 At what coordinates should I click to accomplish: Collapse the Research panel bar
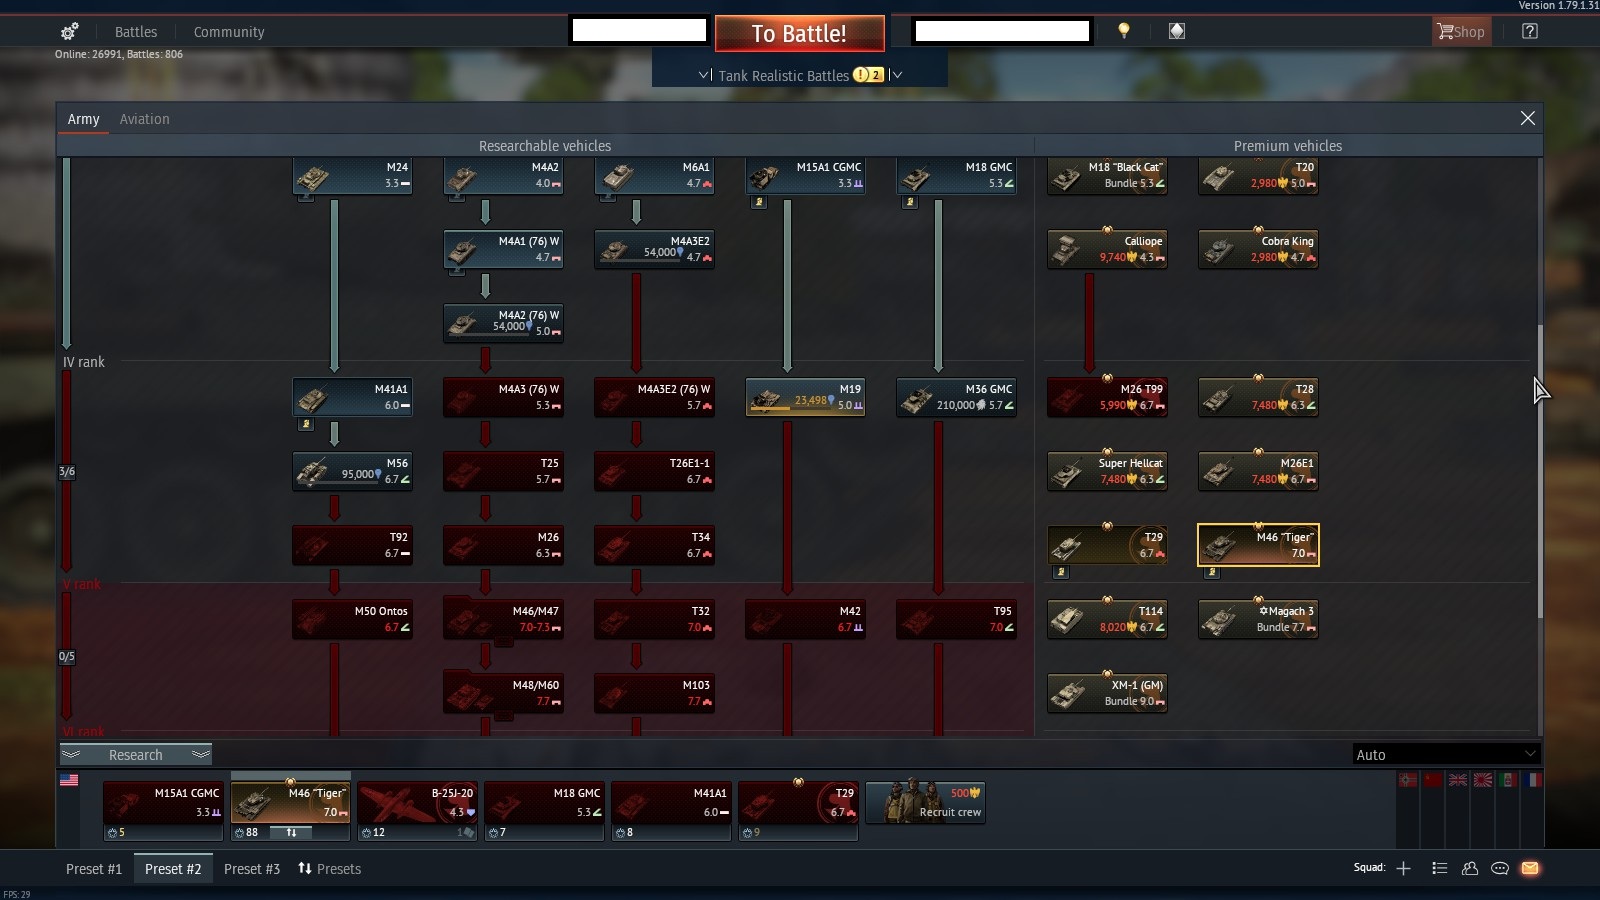[x=136, y=755]
